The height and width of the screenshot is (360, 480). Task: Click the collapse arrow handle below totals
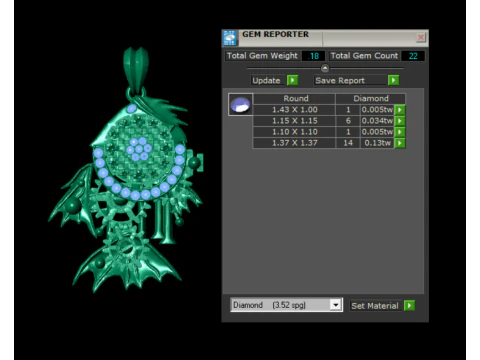[x=325, y=68]
